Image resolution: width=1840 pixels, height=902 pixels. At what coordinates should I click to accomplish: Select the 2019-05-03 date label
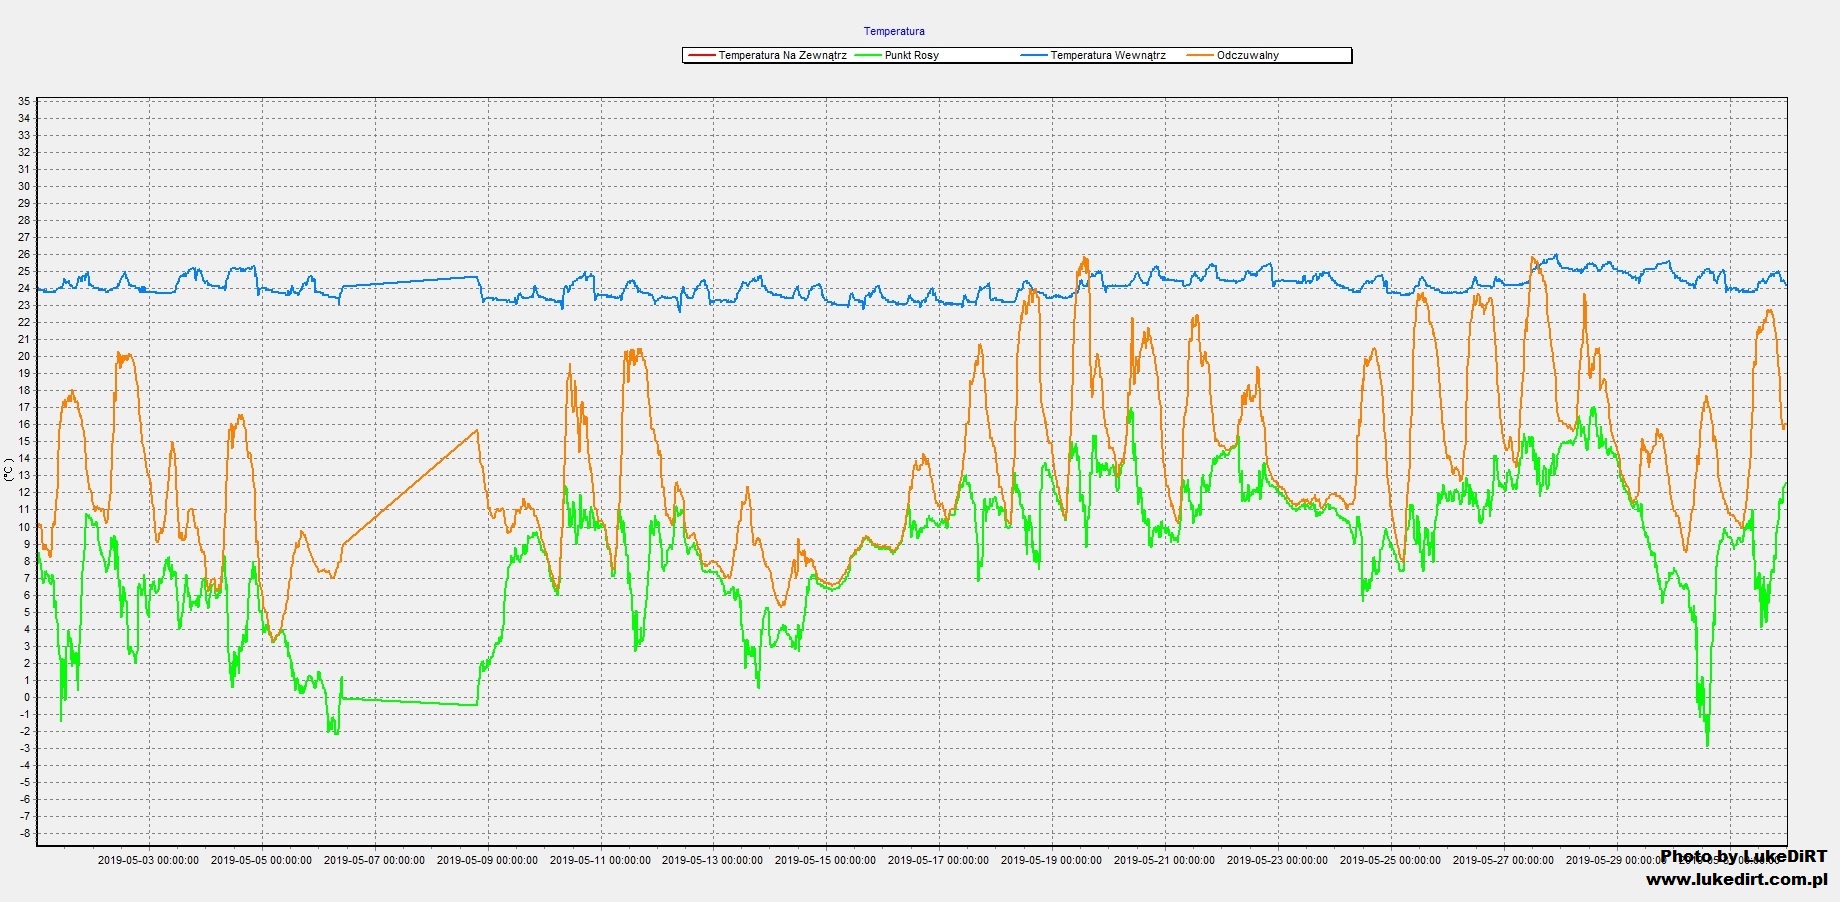(148, 860)
